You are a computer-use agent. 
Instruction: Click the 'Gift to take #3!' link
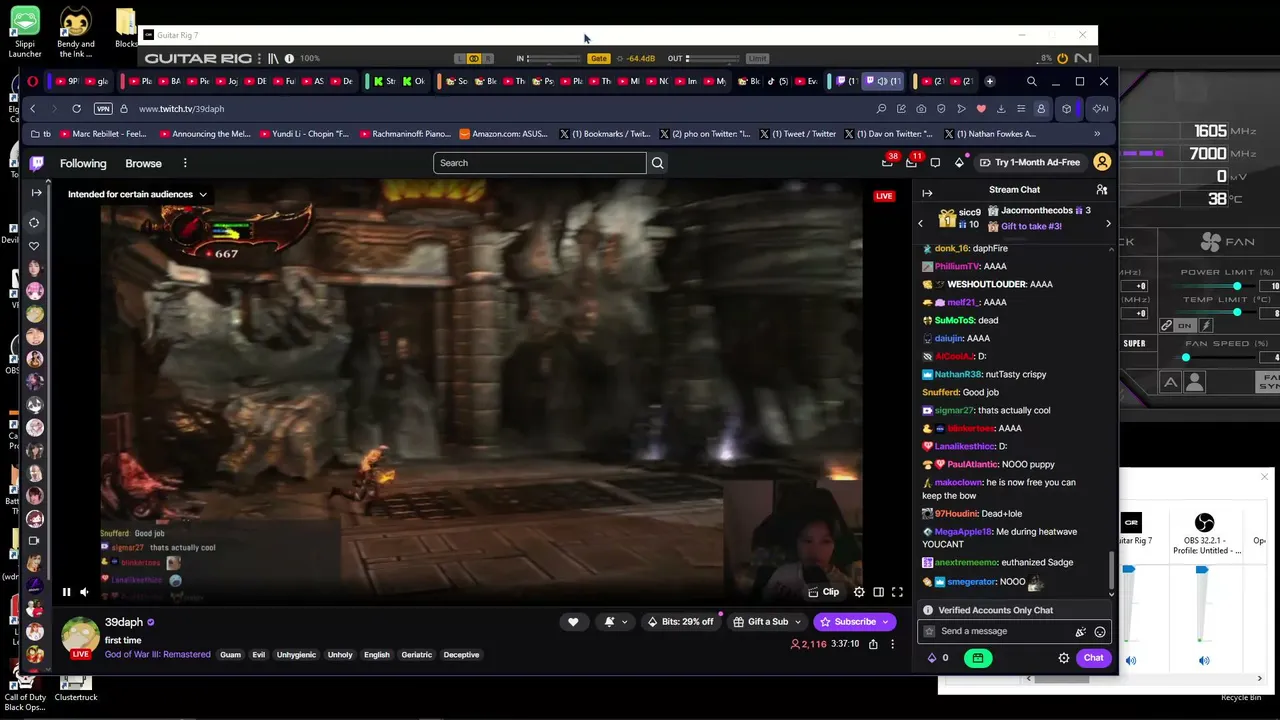click(x=1031, y=227)
